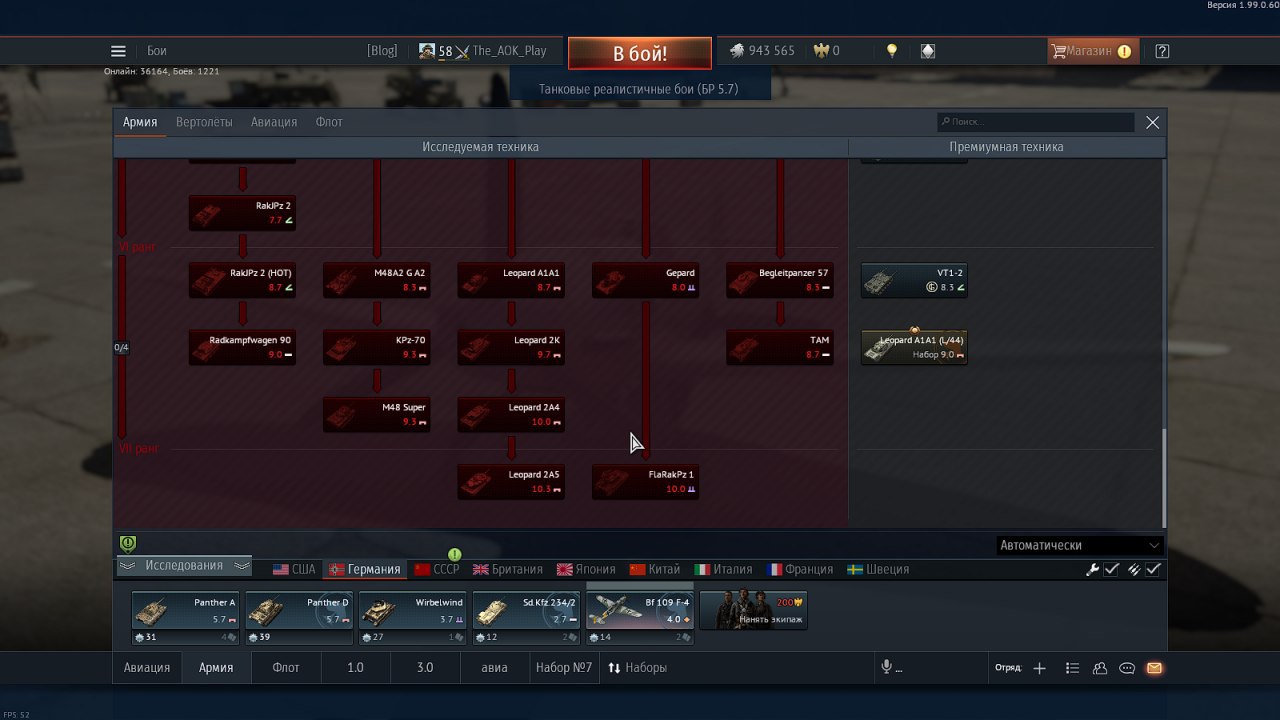Change mode Танковые реалистичные бои
1280x720 pixels.
coord(639,89)
